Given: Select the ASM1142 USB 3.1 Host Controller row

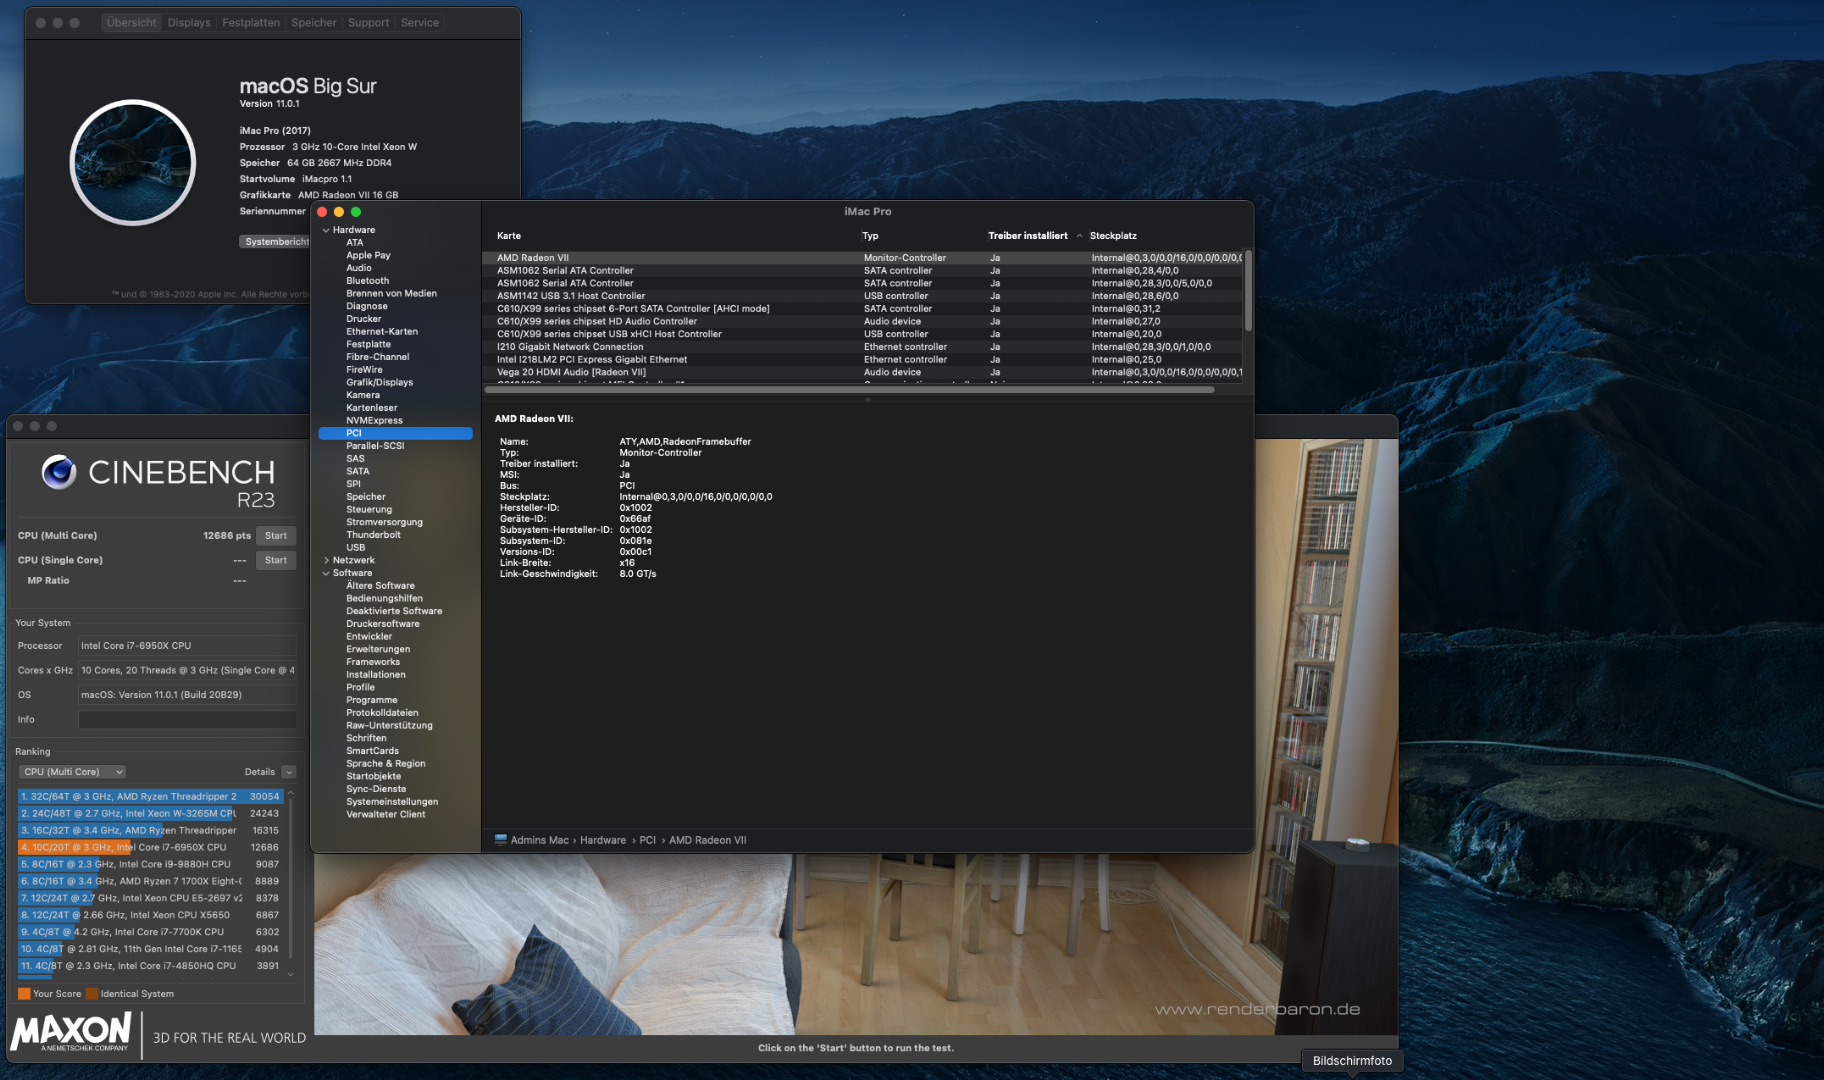Looking at the screenshot, I should pos(864,296).
